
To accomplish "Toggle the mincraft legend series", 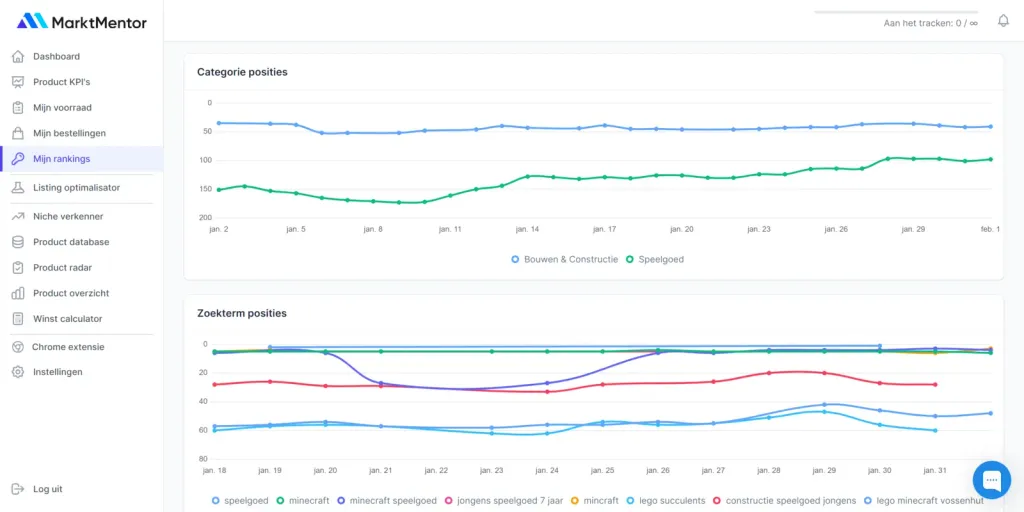I will 594,501.
